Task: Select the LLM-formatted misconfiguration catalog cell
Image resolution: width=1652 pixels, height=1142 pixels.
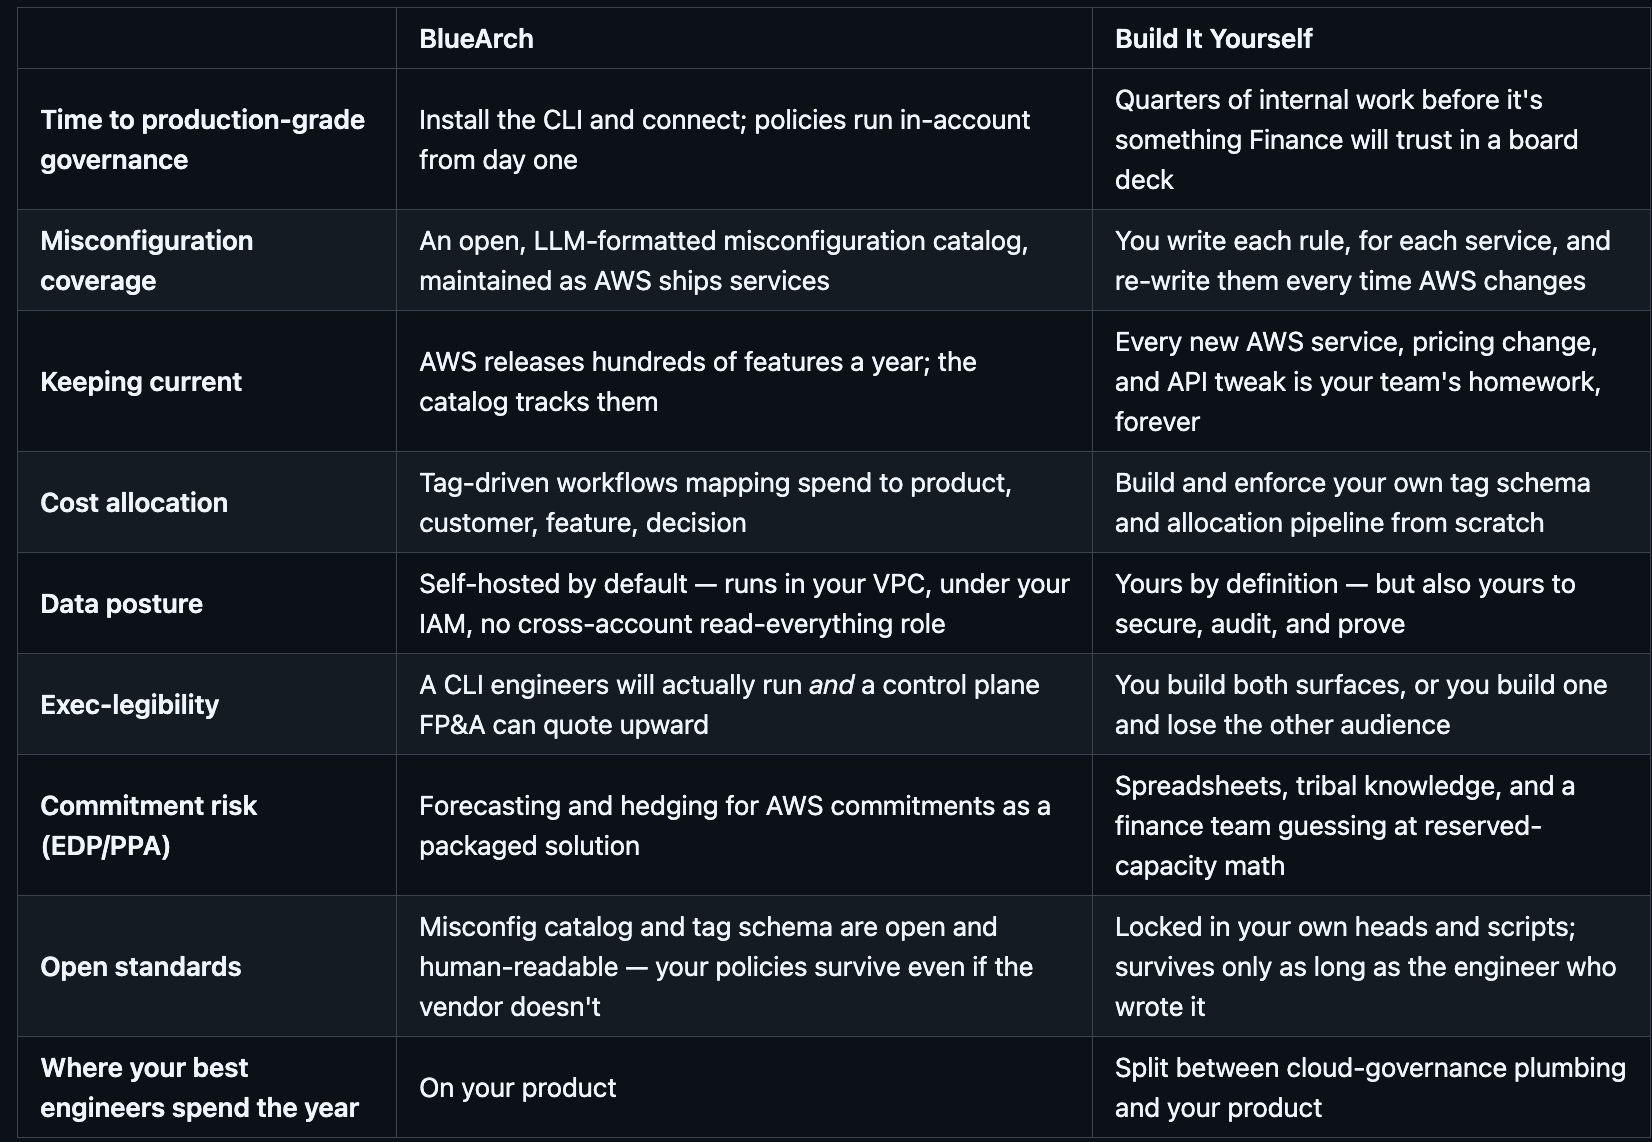Action: [x=723, y=260]
